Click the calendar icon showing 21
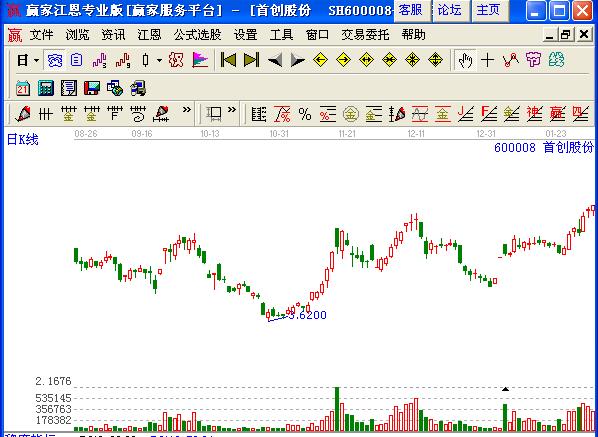The width and height of the screenshot is (598, 437). click(x=23, y=88)
